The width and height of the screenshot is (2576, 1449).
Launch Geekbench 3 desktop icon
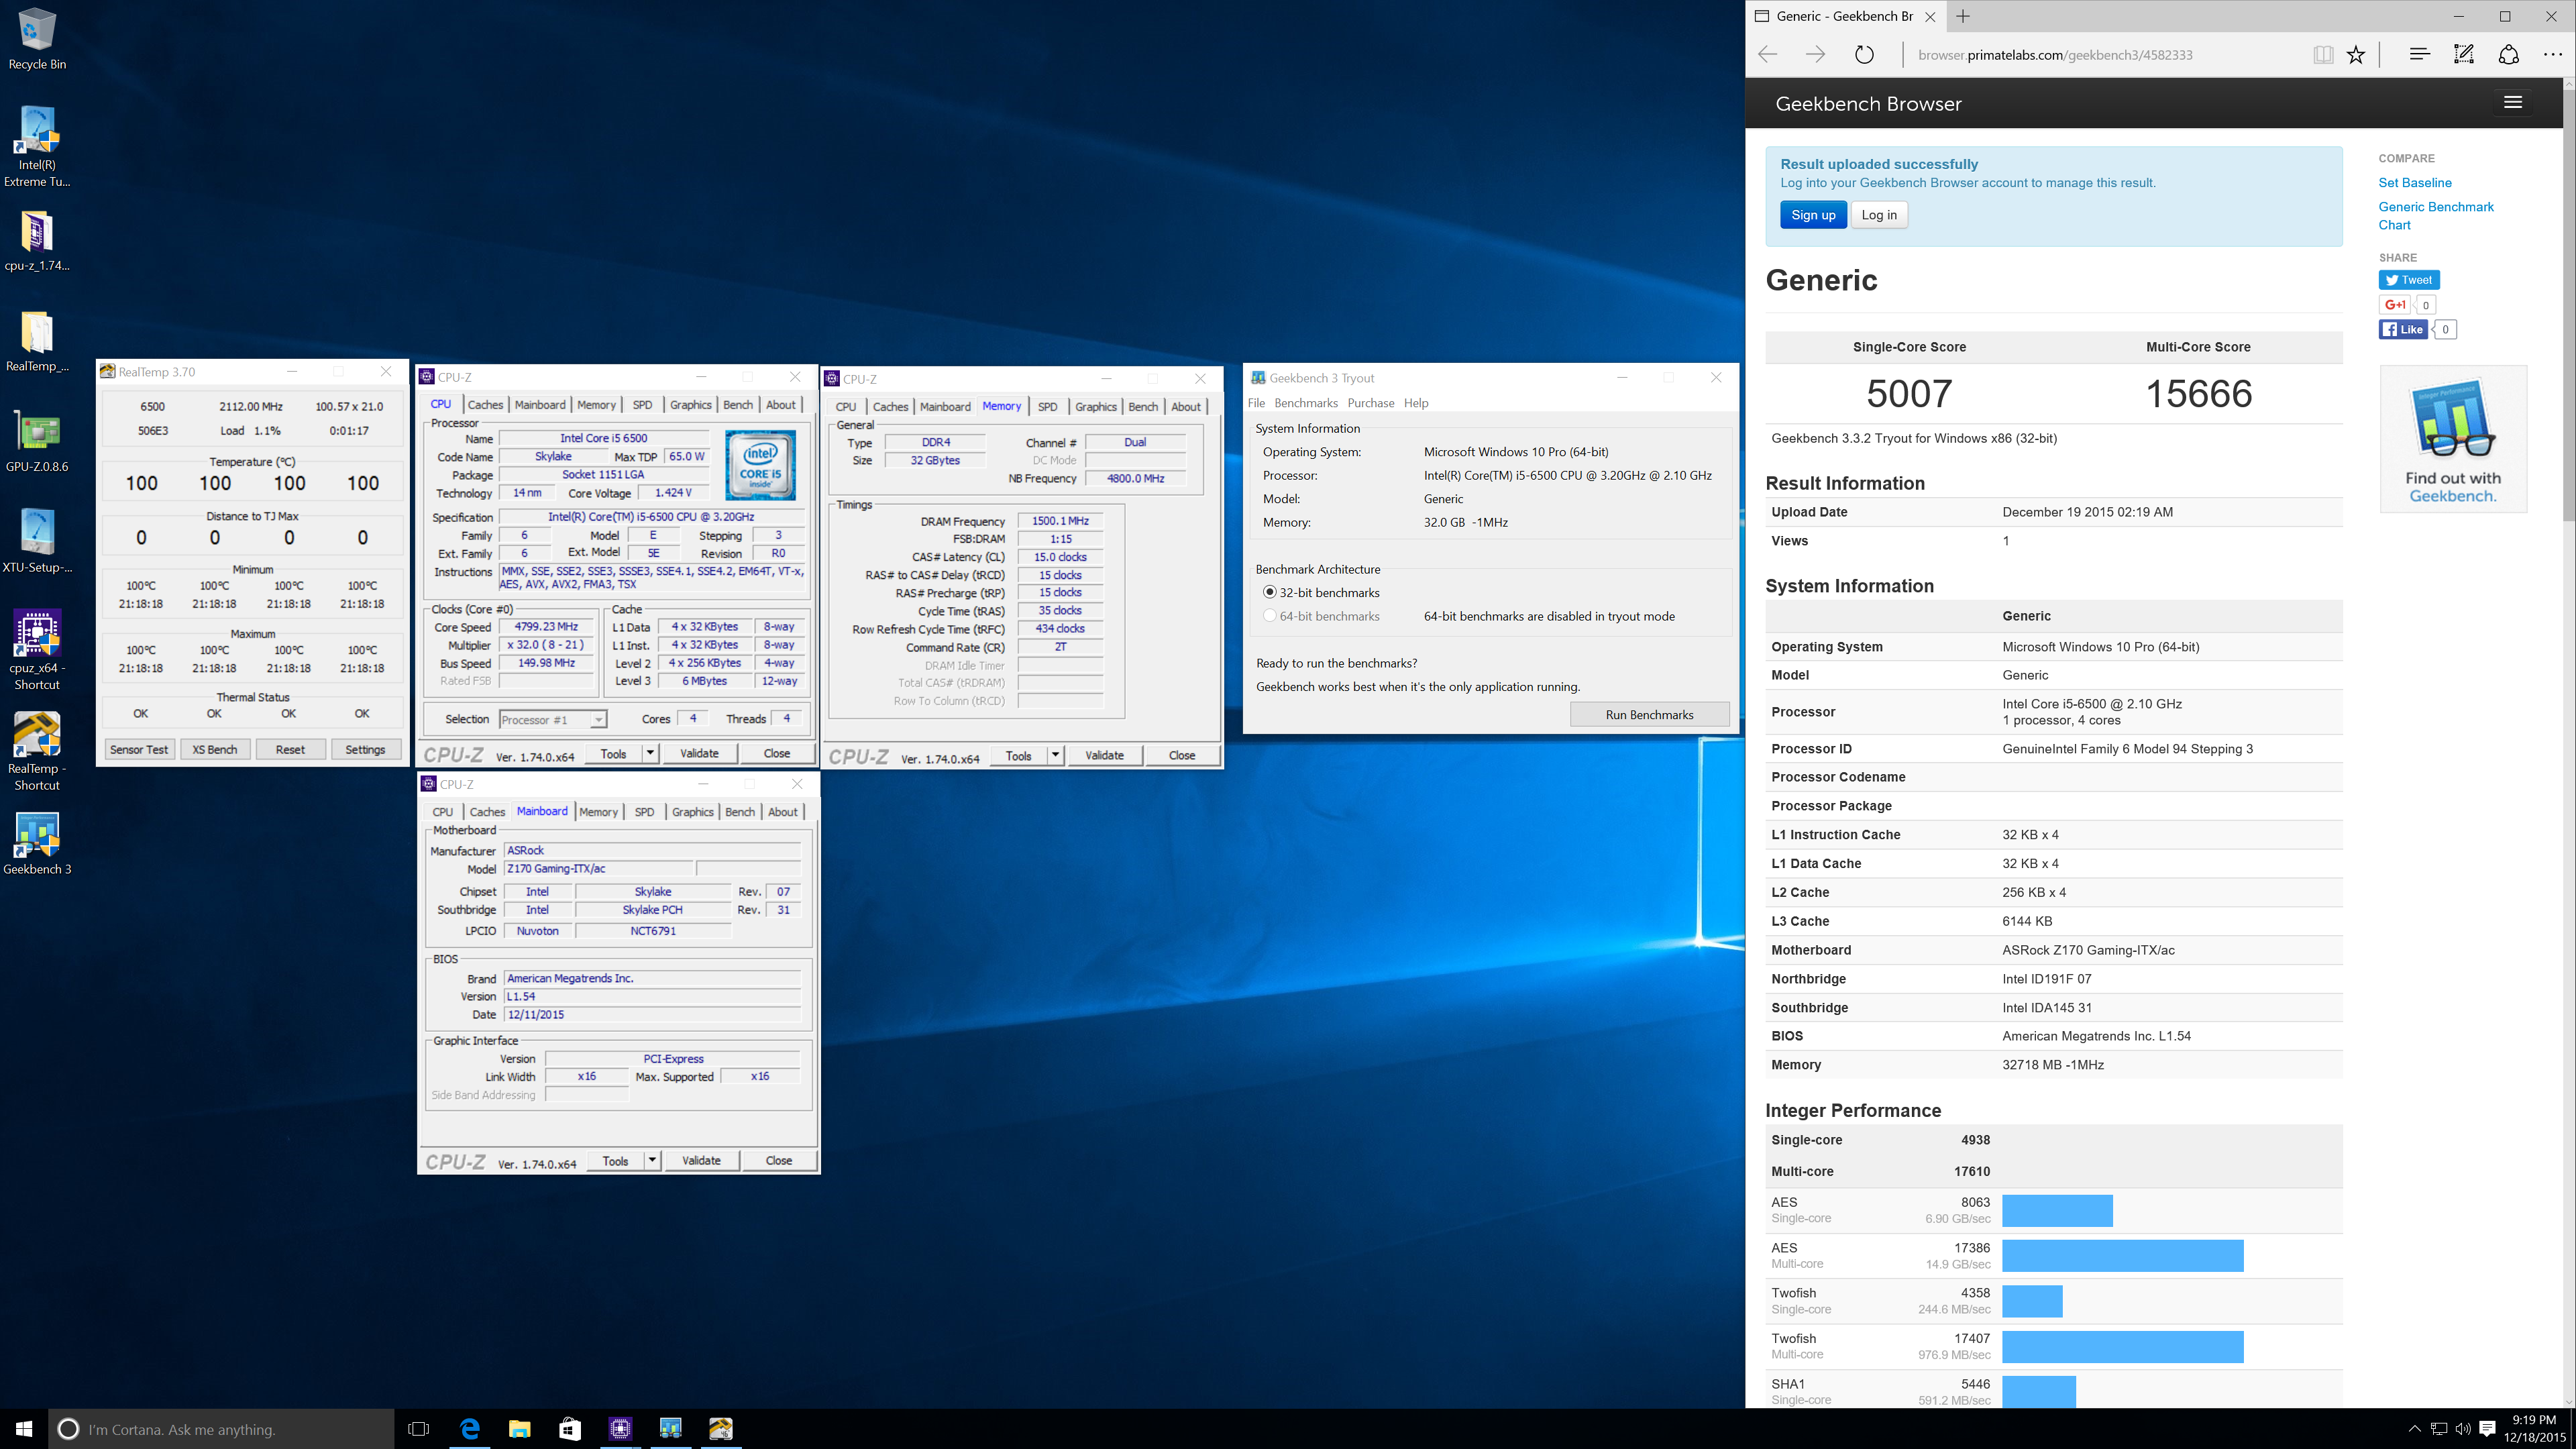click(x=37, y=843)
